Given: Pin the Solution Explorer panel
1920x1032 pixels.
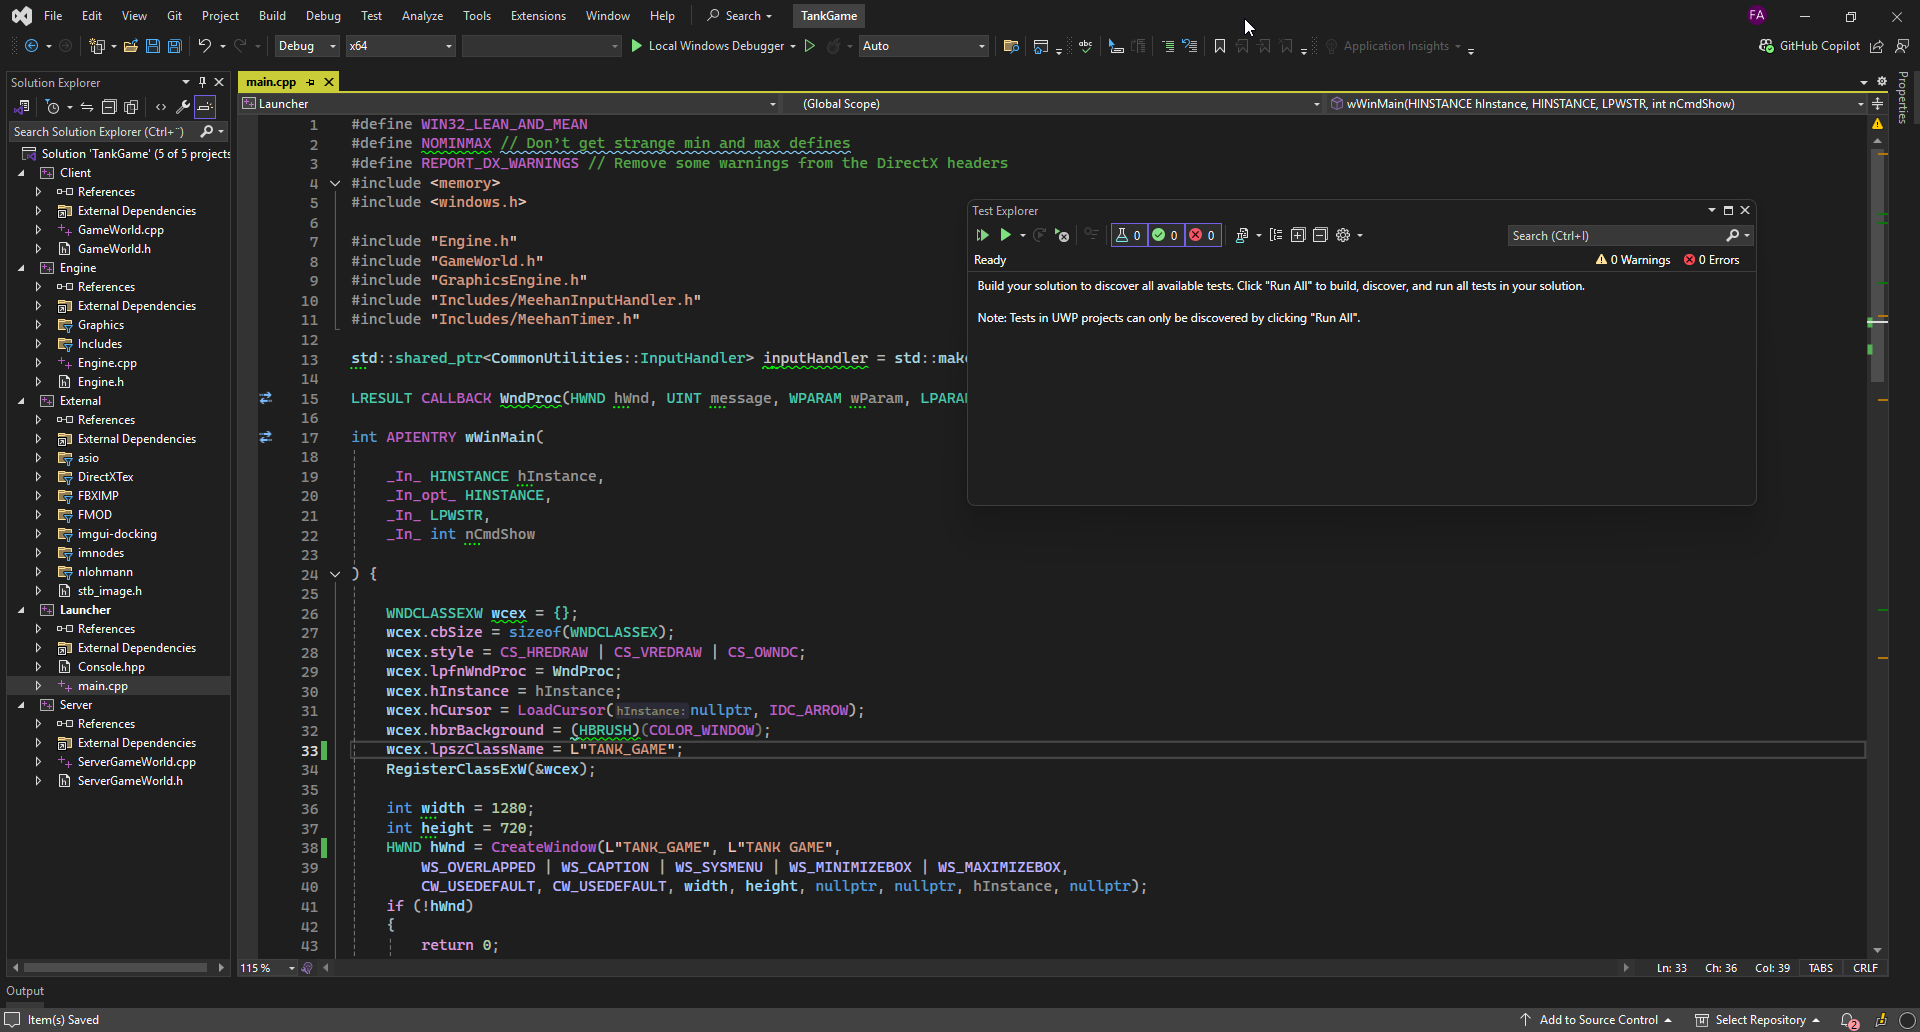Looking at the screenshot, I should tap(202, 82).
